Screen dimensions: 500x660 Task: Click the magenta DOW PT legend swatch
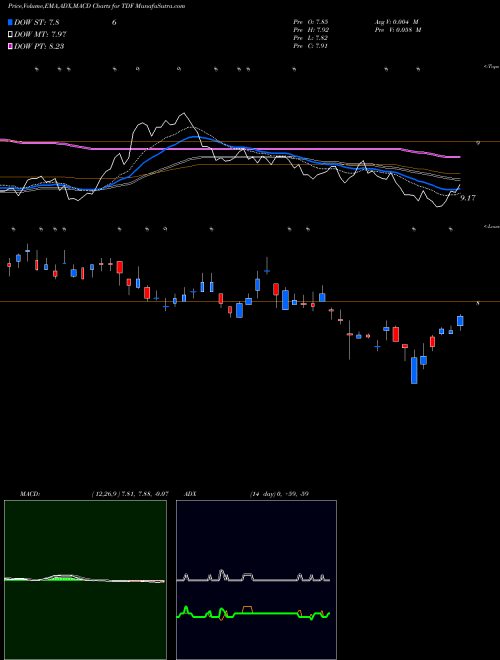point(10,46)
